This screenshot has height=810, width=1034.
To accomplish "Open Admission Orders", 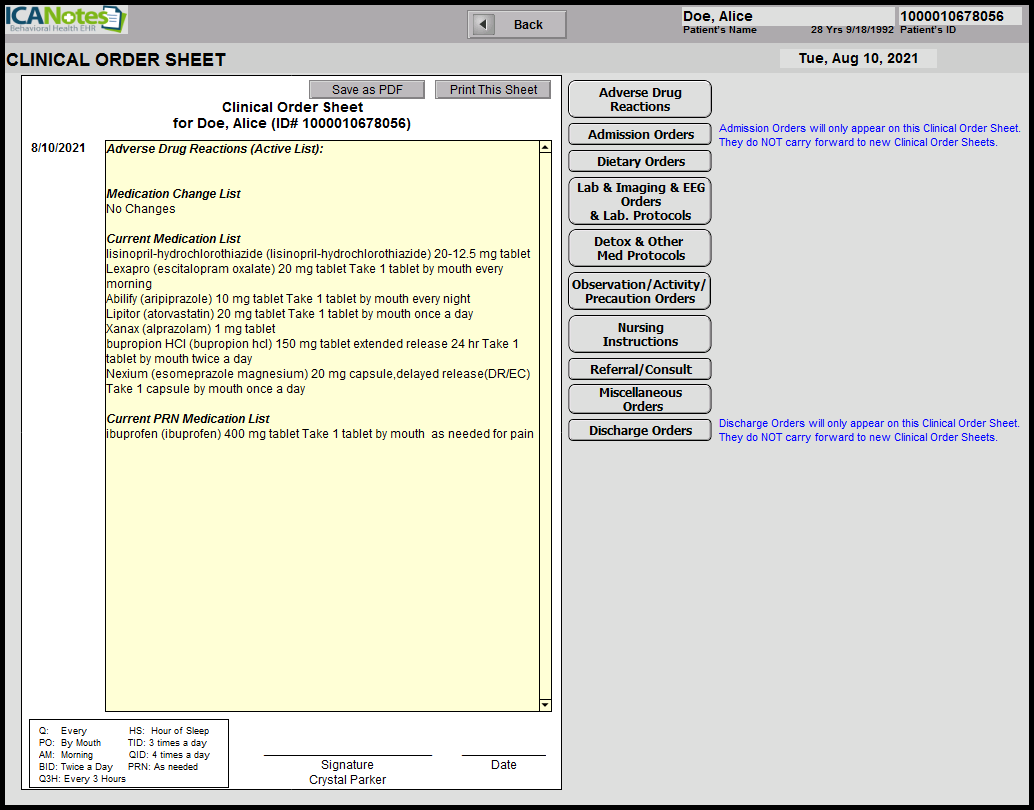I will [640, 134].
